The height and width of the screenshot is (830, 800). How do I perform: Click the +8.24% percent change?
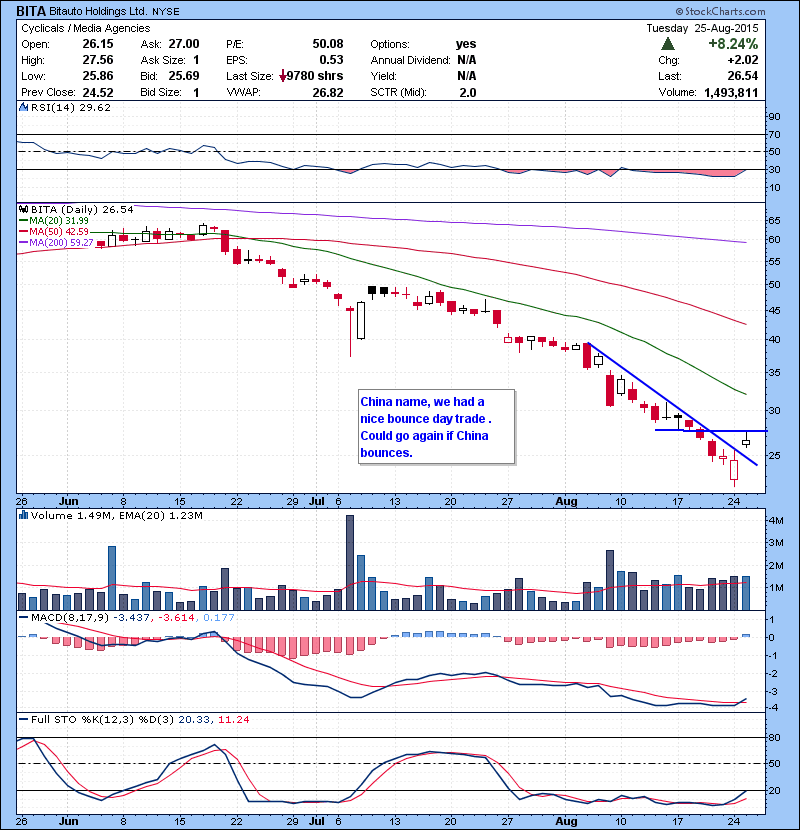tap(733, 43)
